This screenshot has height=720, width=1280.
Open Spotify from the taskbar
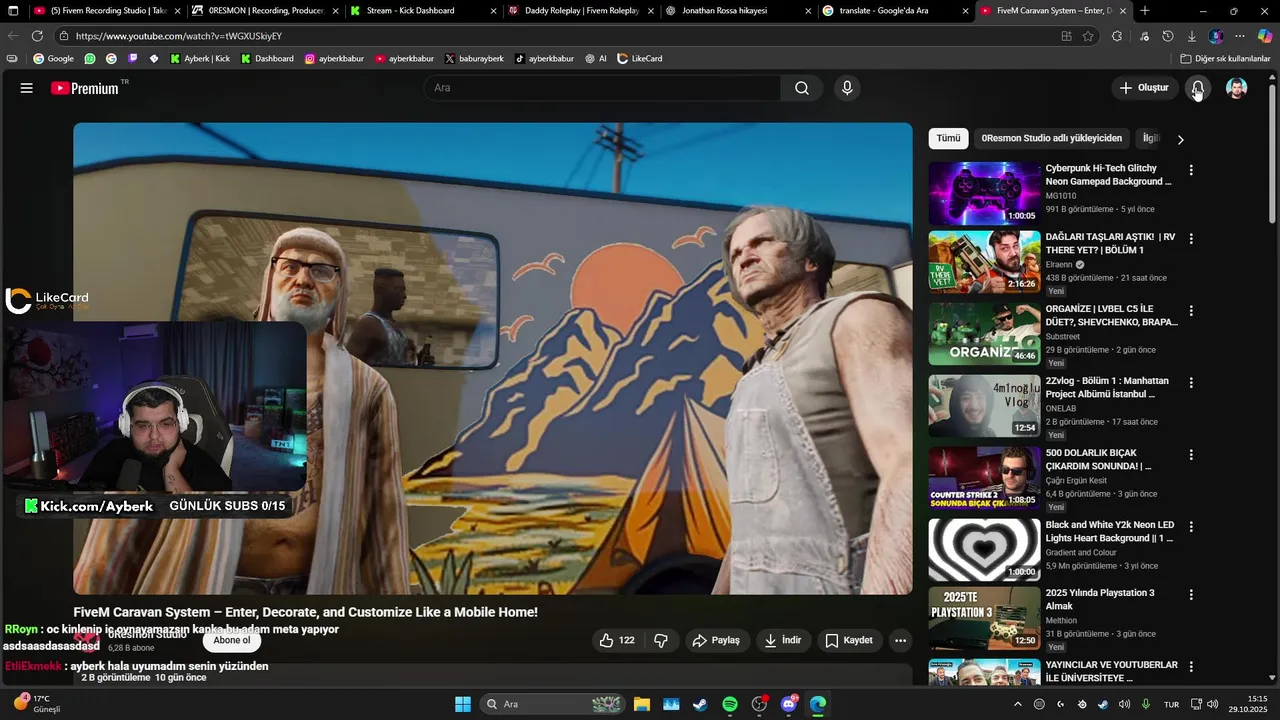point(730,704)
